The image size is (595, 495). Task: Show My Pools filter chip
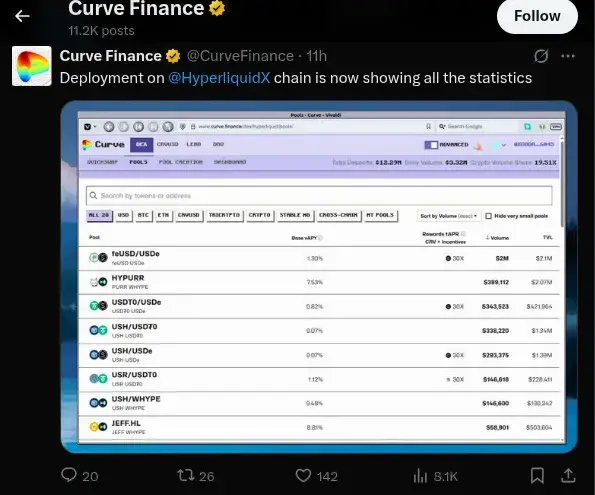coord(380,215)
